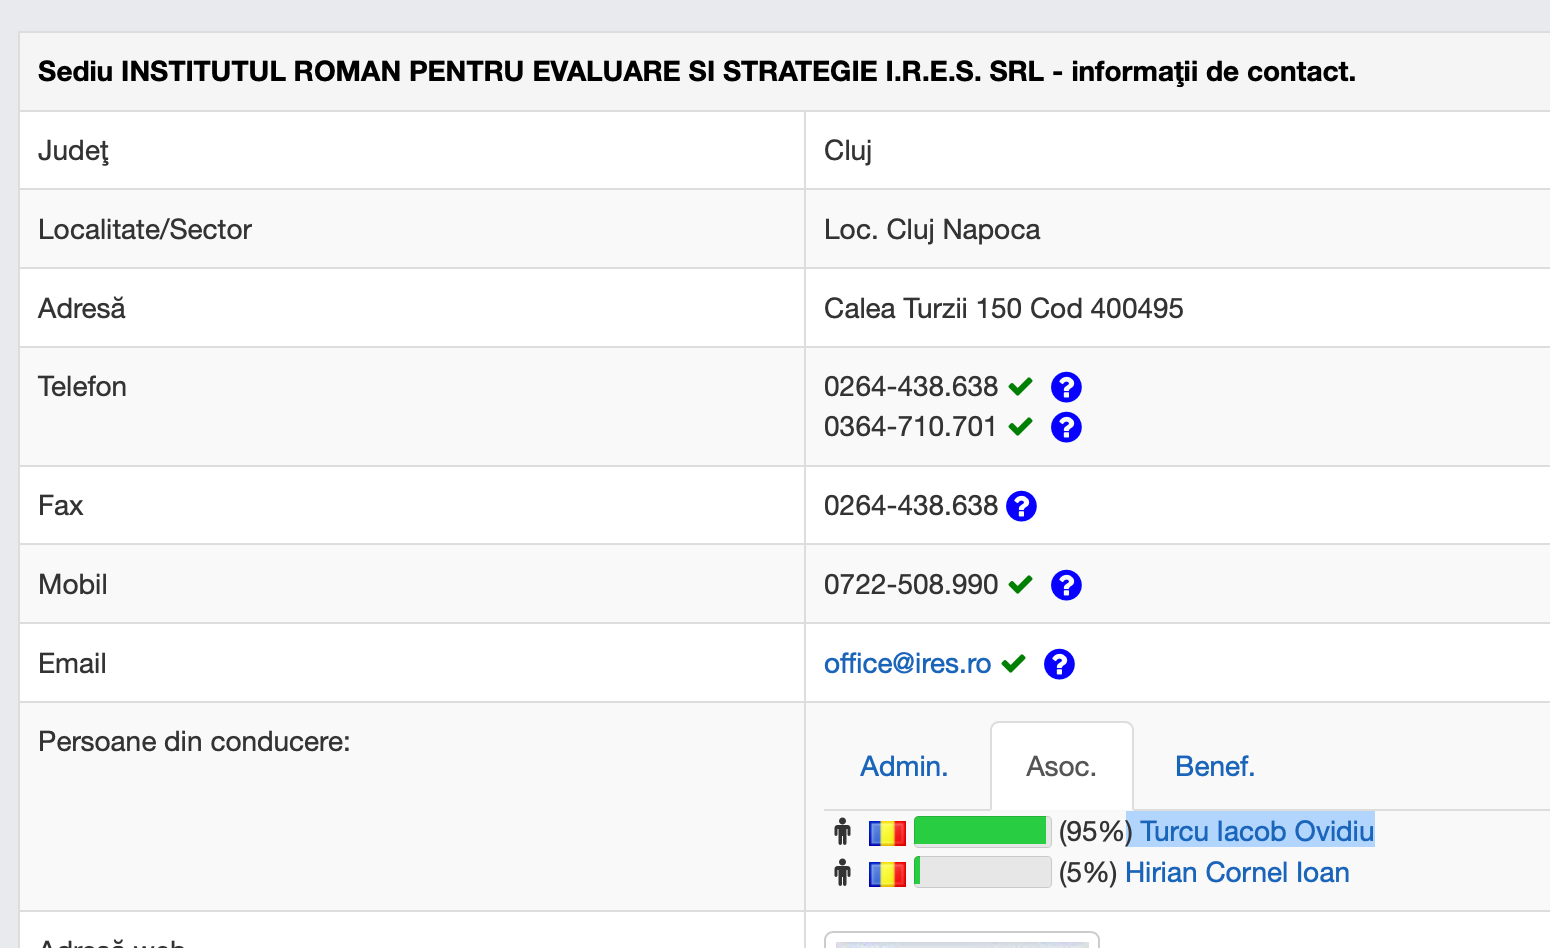
Task: Click the Sediu INSTITUTUL ROMAN header title
Action: pyautogui.click(x=697, y=72)
